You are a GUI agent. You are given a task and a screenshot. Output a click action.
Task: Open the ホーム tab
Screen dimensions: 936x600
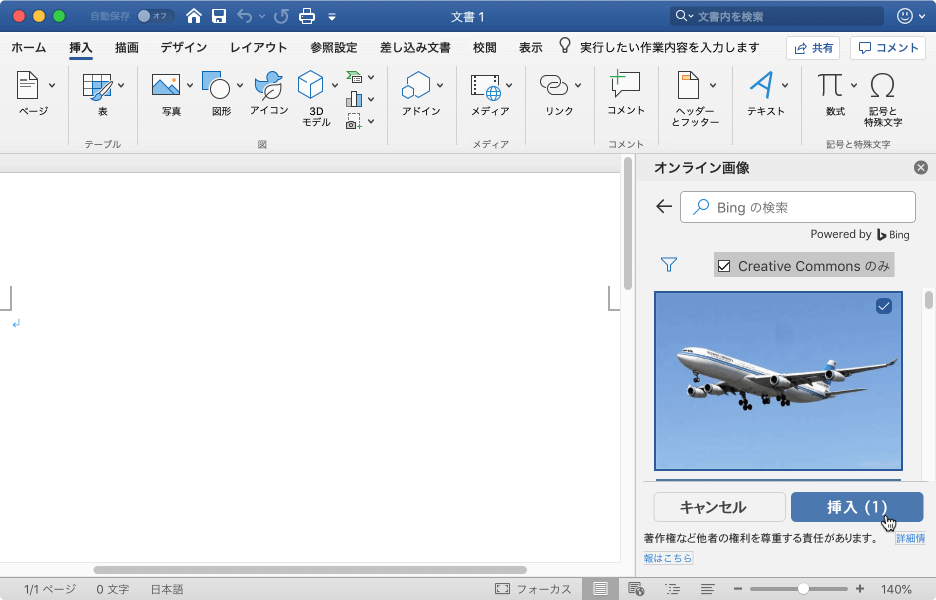[29, 47]
